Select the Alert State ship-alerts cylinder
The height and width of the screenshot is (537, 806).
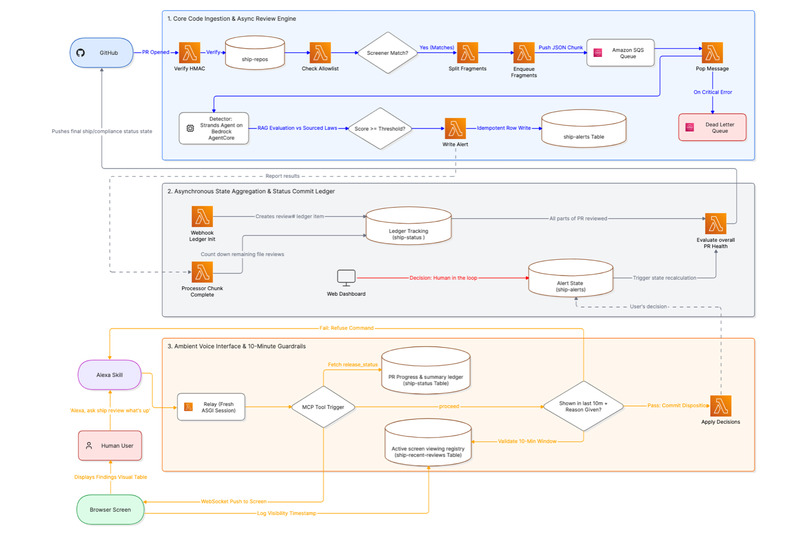[x=571, y=278]
